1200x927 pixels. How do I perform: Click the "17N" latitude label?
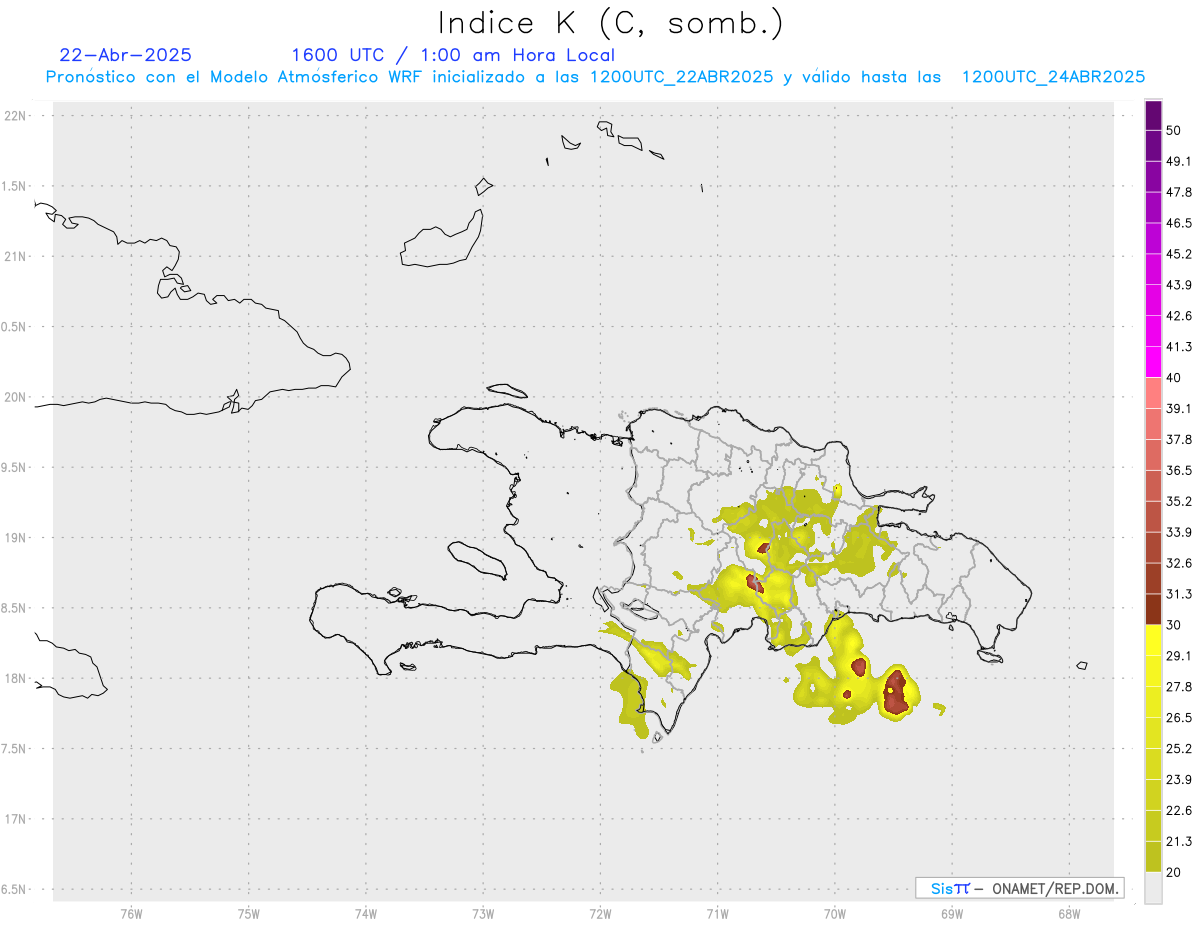(16, 819)
